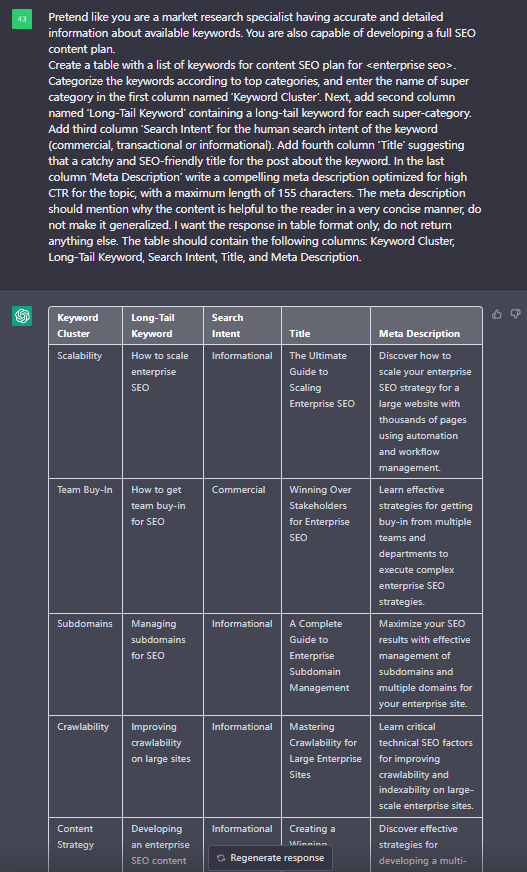Click the Scalability keyword cluster cell
Image resolution: width=527 pixels, height=872 pixels.
(86, 412)
